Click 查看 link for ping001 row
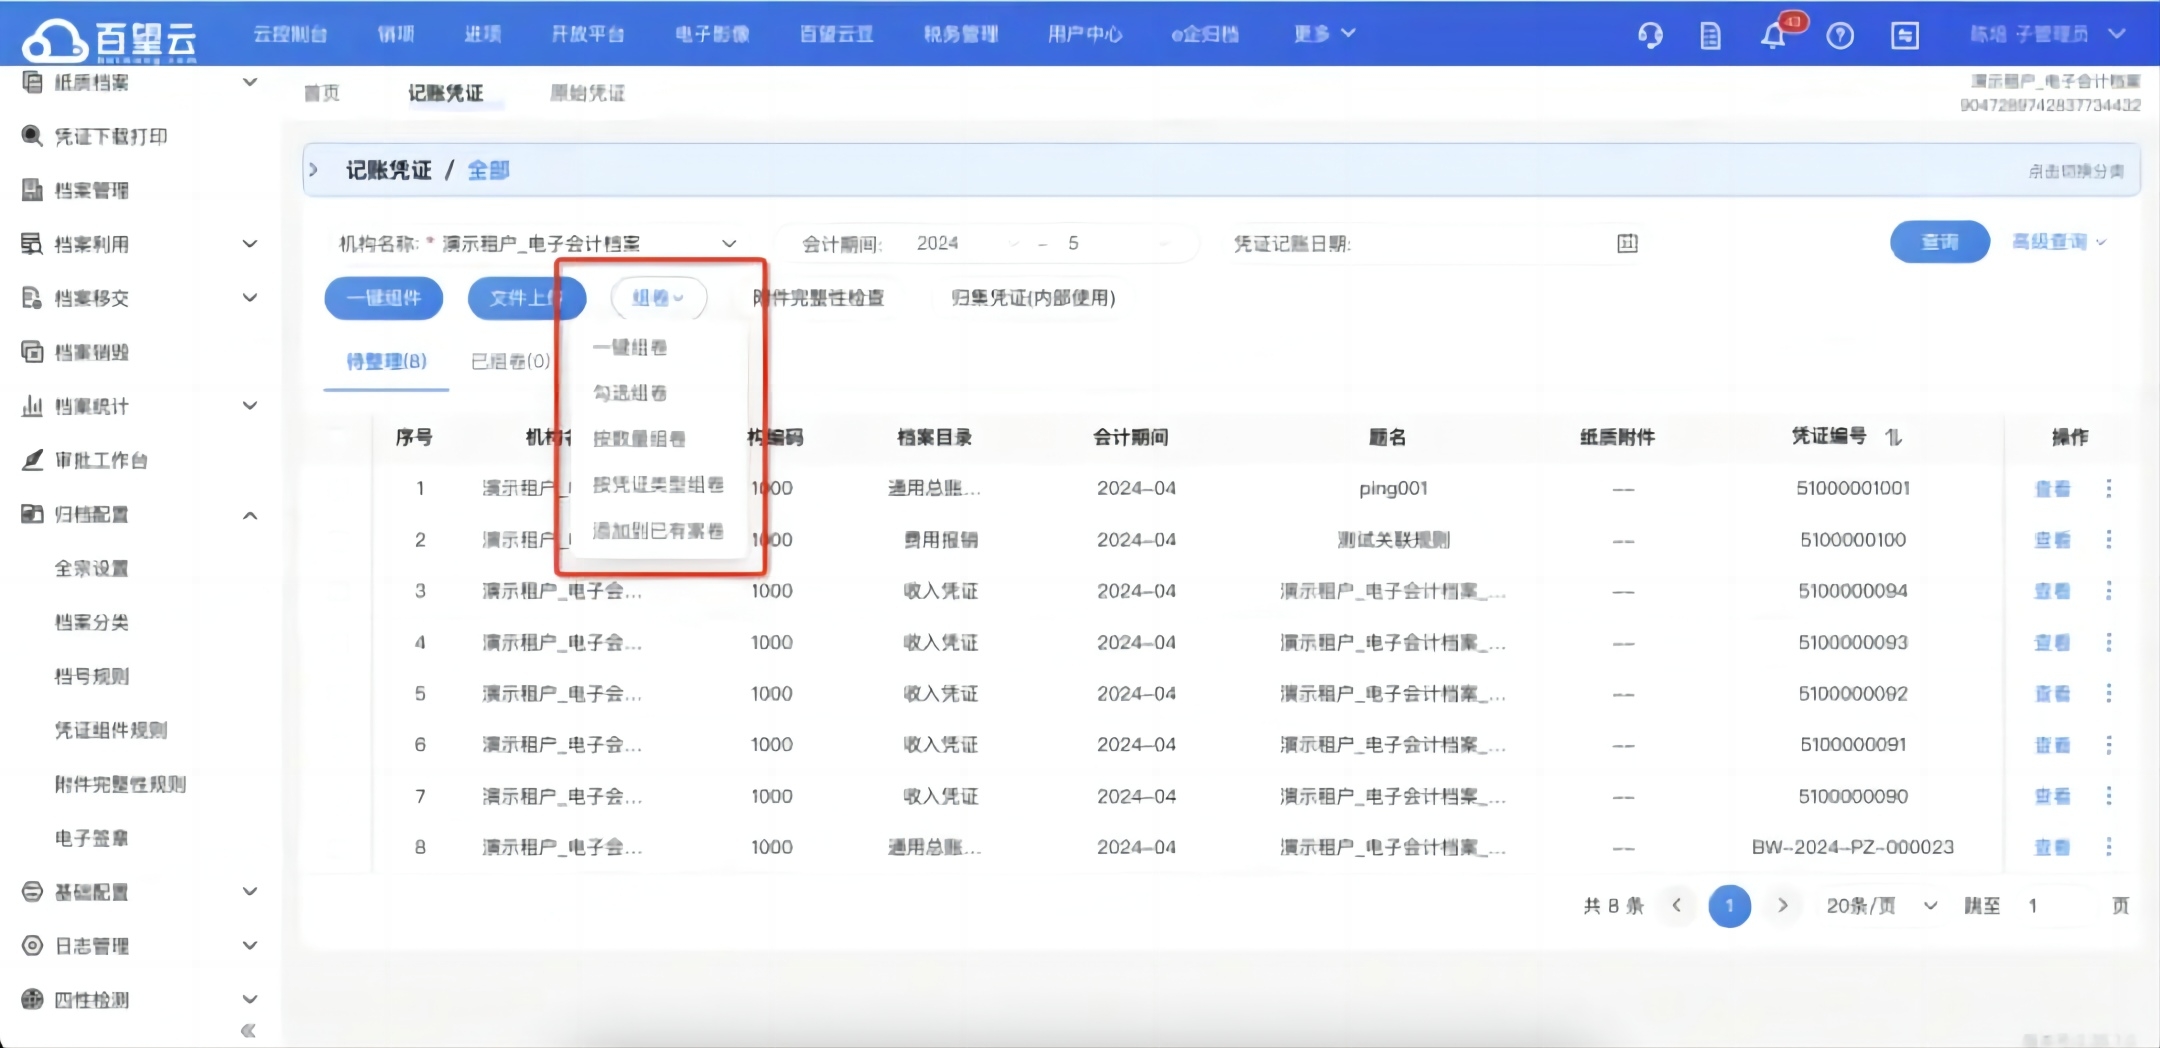The width and height of the screenshot is (2160, 1048). (2052, 489)
